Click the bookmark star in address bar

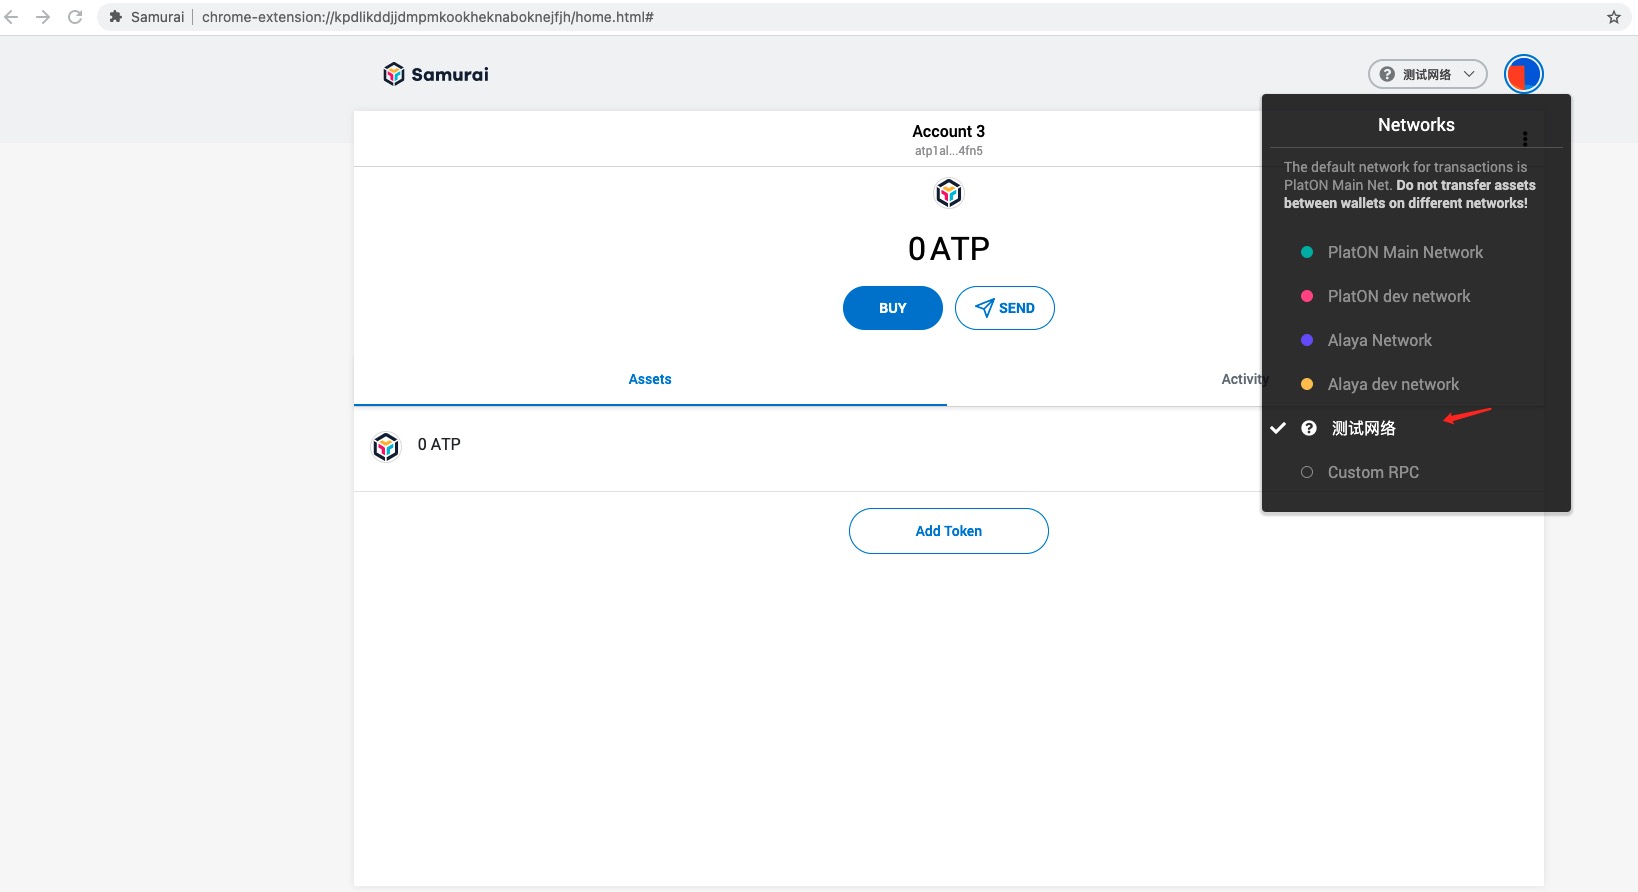[1613, 17]
